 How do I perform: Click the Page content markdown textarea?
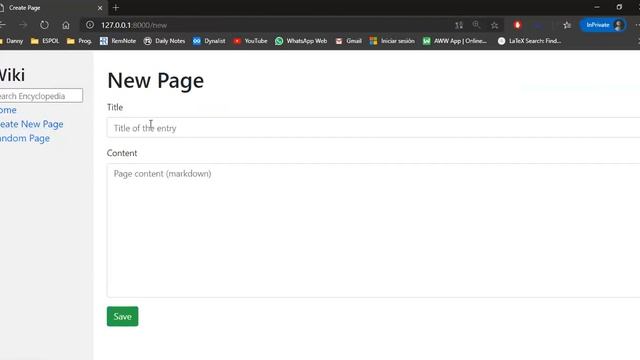(x=373, y=230)
